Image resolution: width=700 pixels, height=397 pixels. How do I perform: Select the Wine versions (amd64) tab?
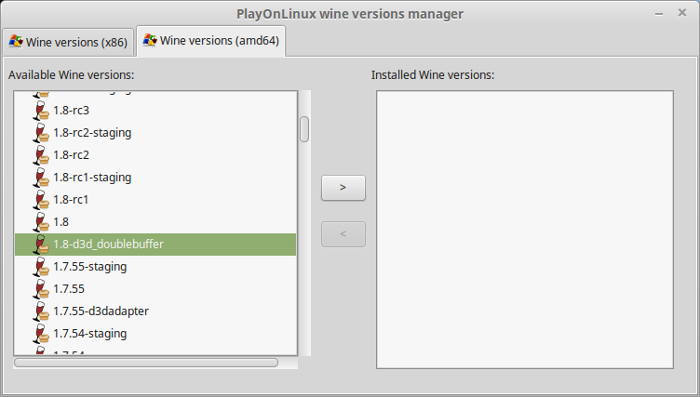click(211, 41)
